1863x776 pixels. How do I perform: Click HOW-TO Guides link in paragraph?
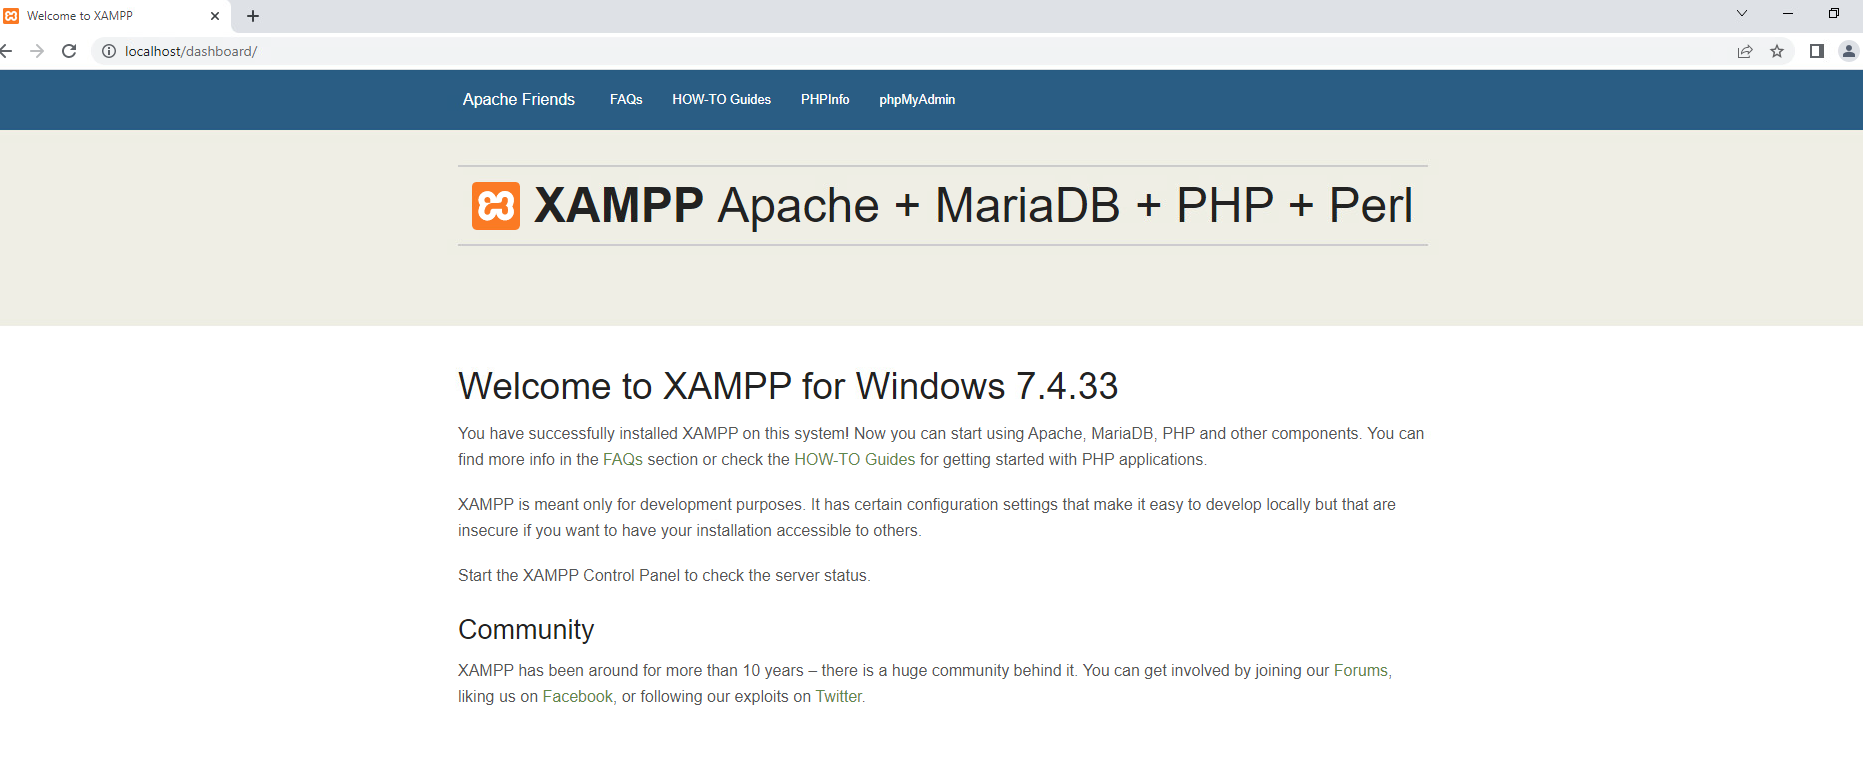(x=855, y=459)
